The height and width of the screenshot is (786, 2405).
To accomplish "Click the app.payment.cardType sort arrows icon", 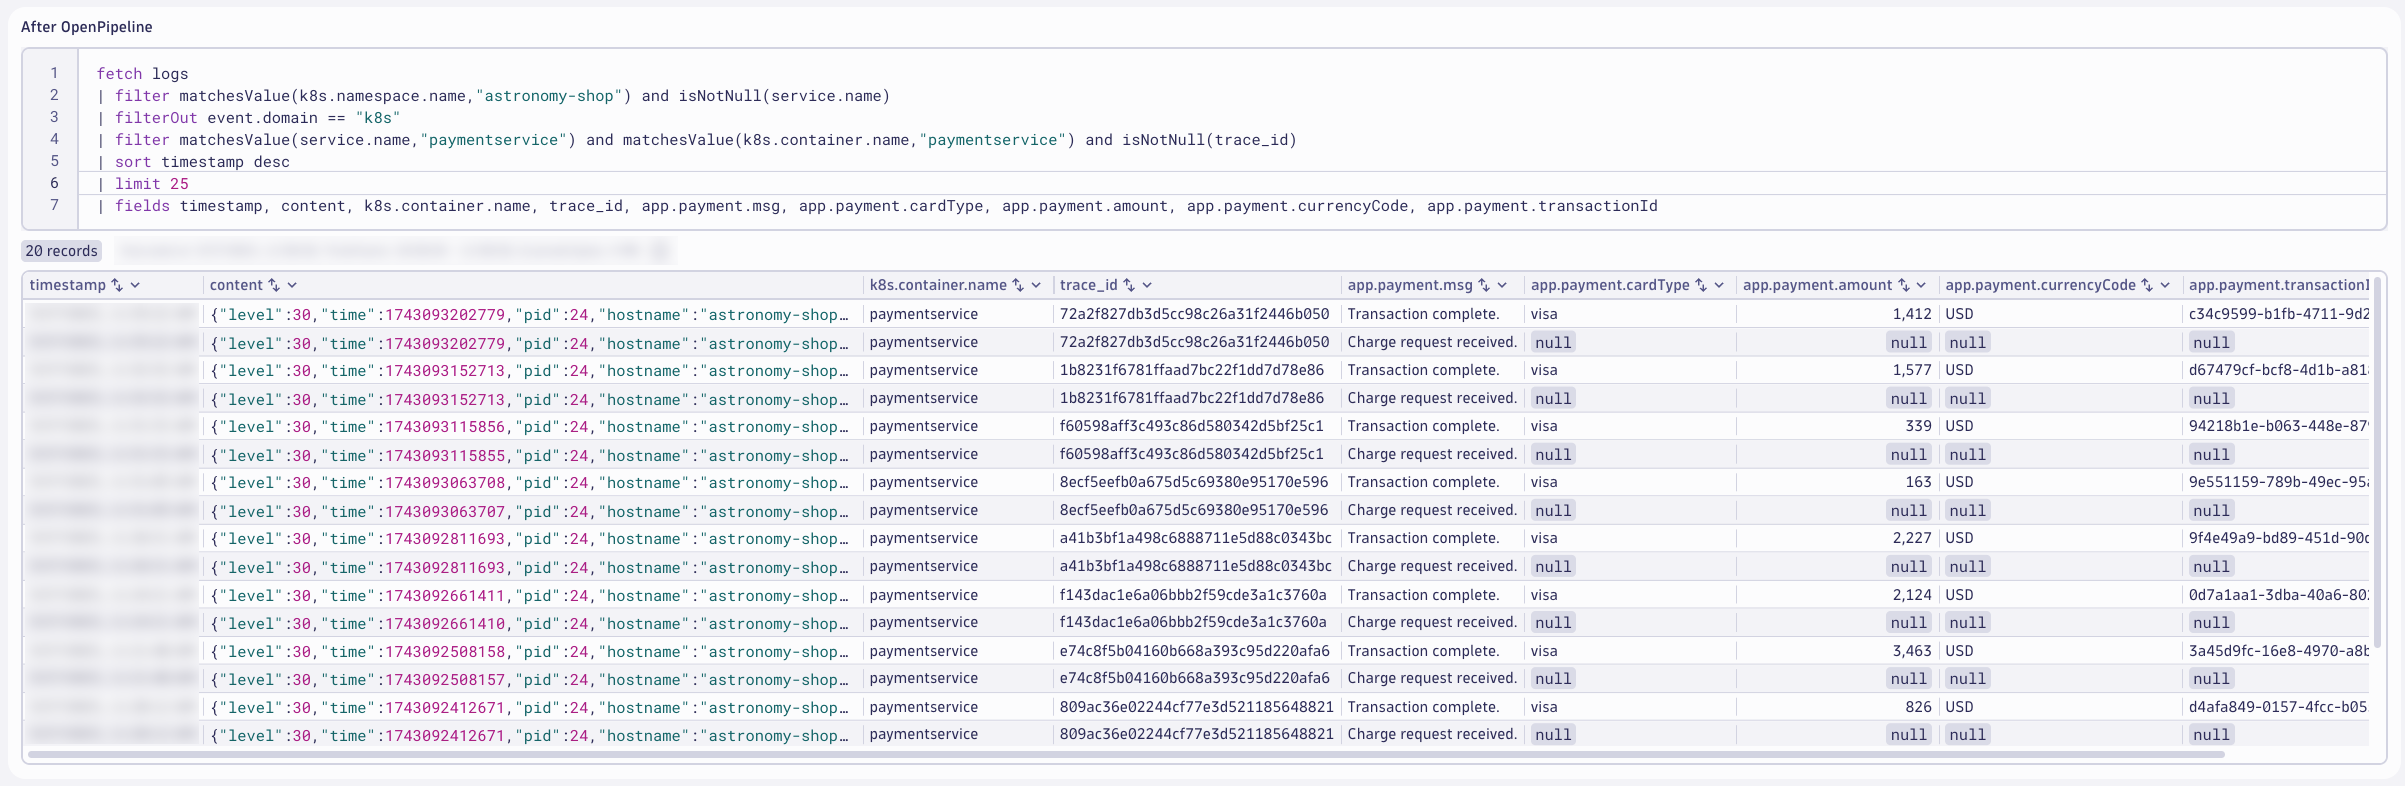I will (x=1701, y=285).
